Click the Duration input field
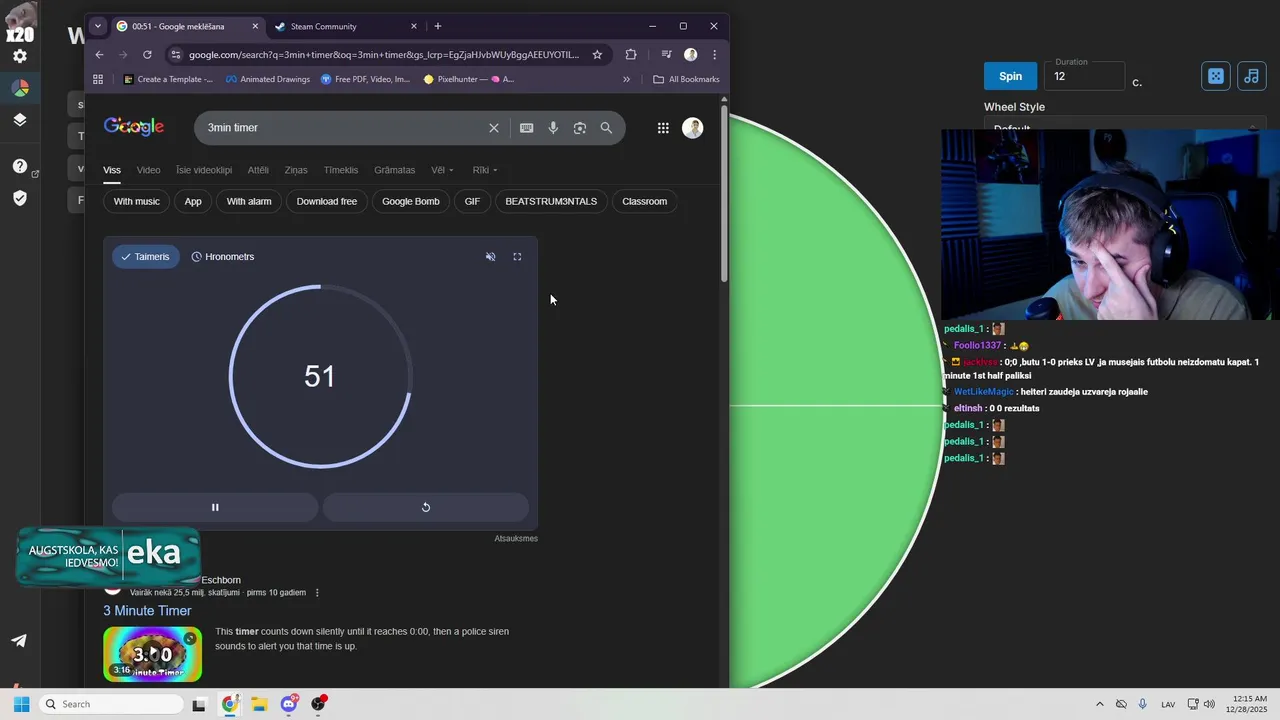The image size is (1280, 720). (1084, 76)
